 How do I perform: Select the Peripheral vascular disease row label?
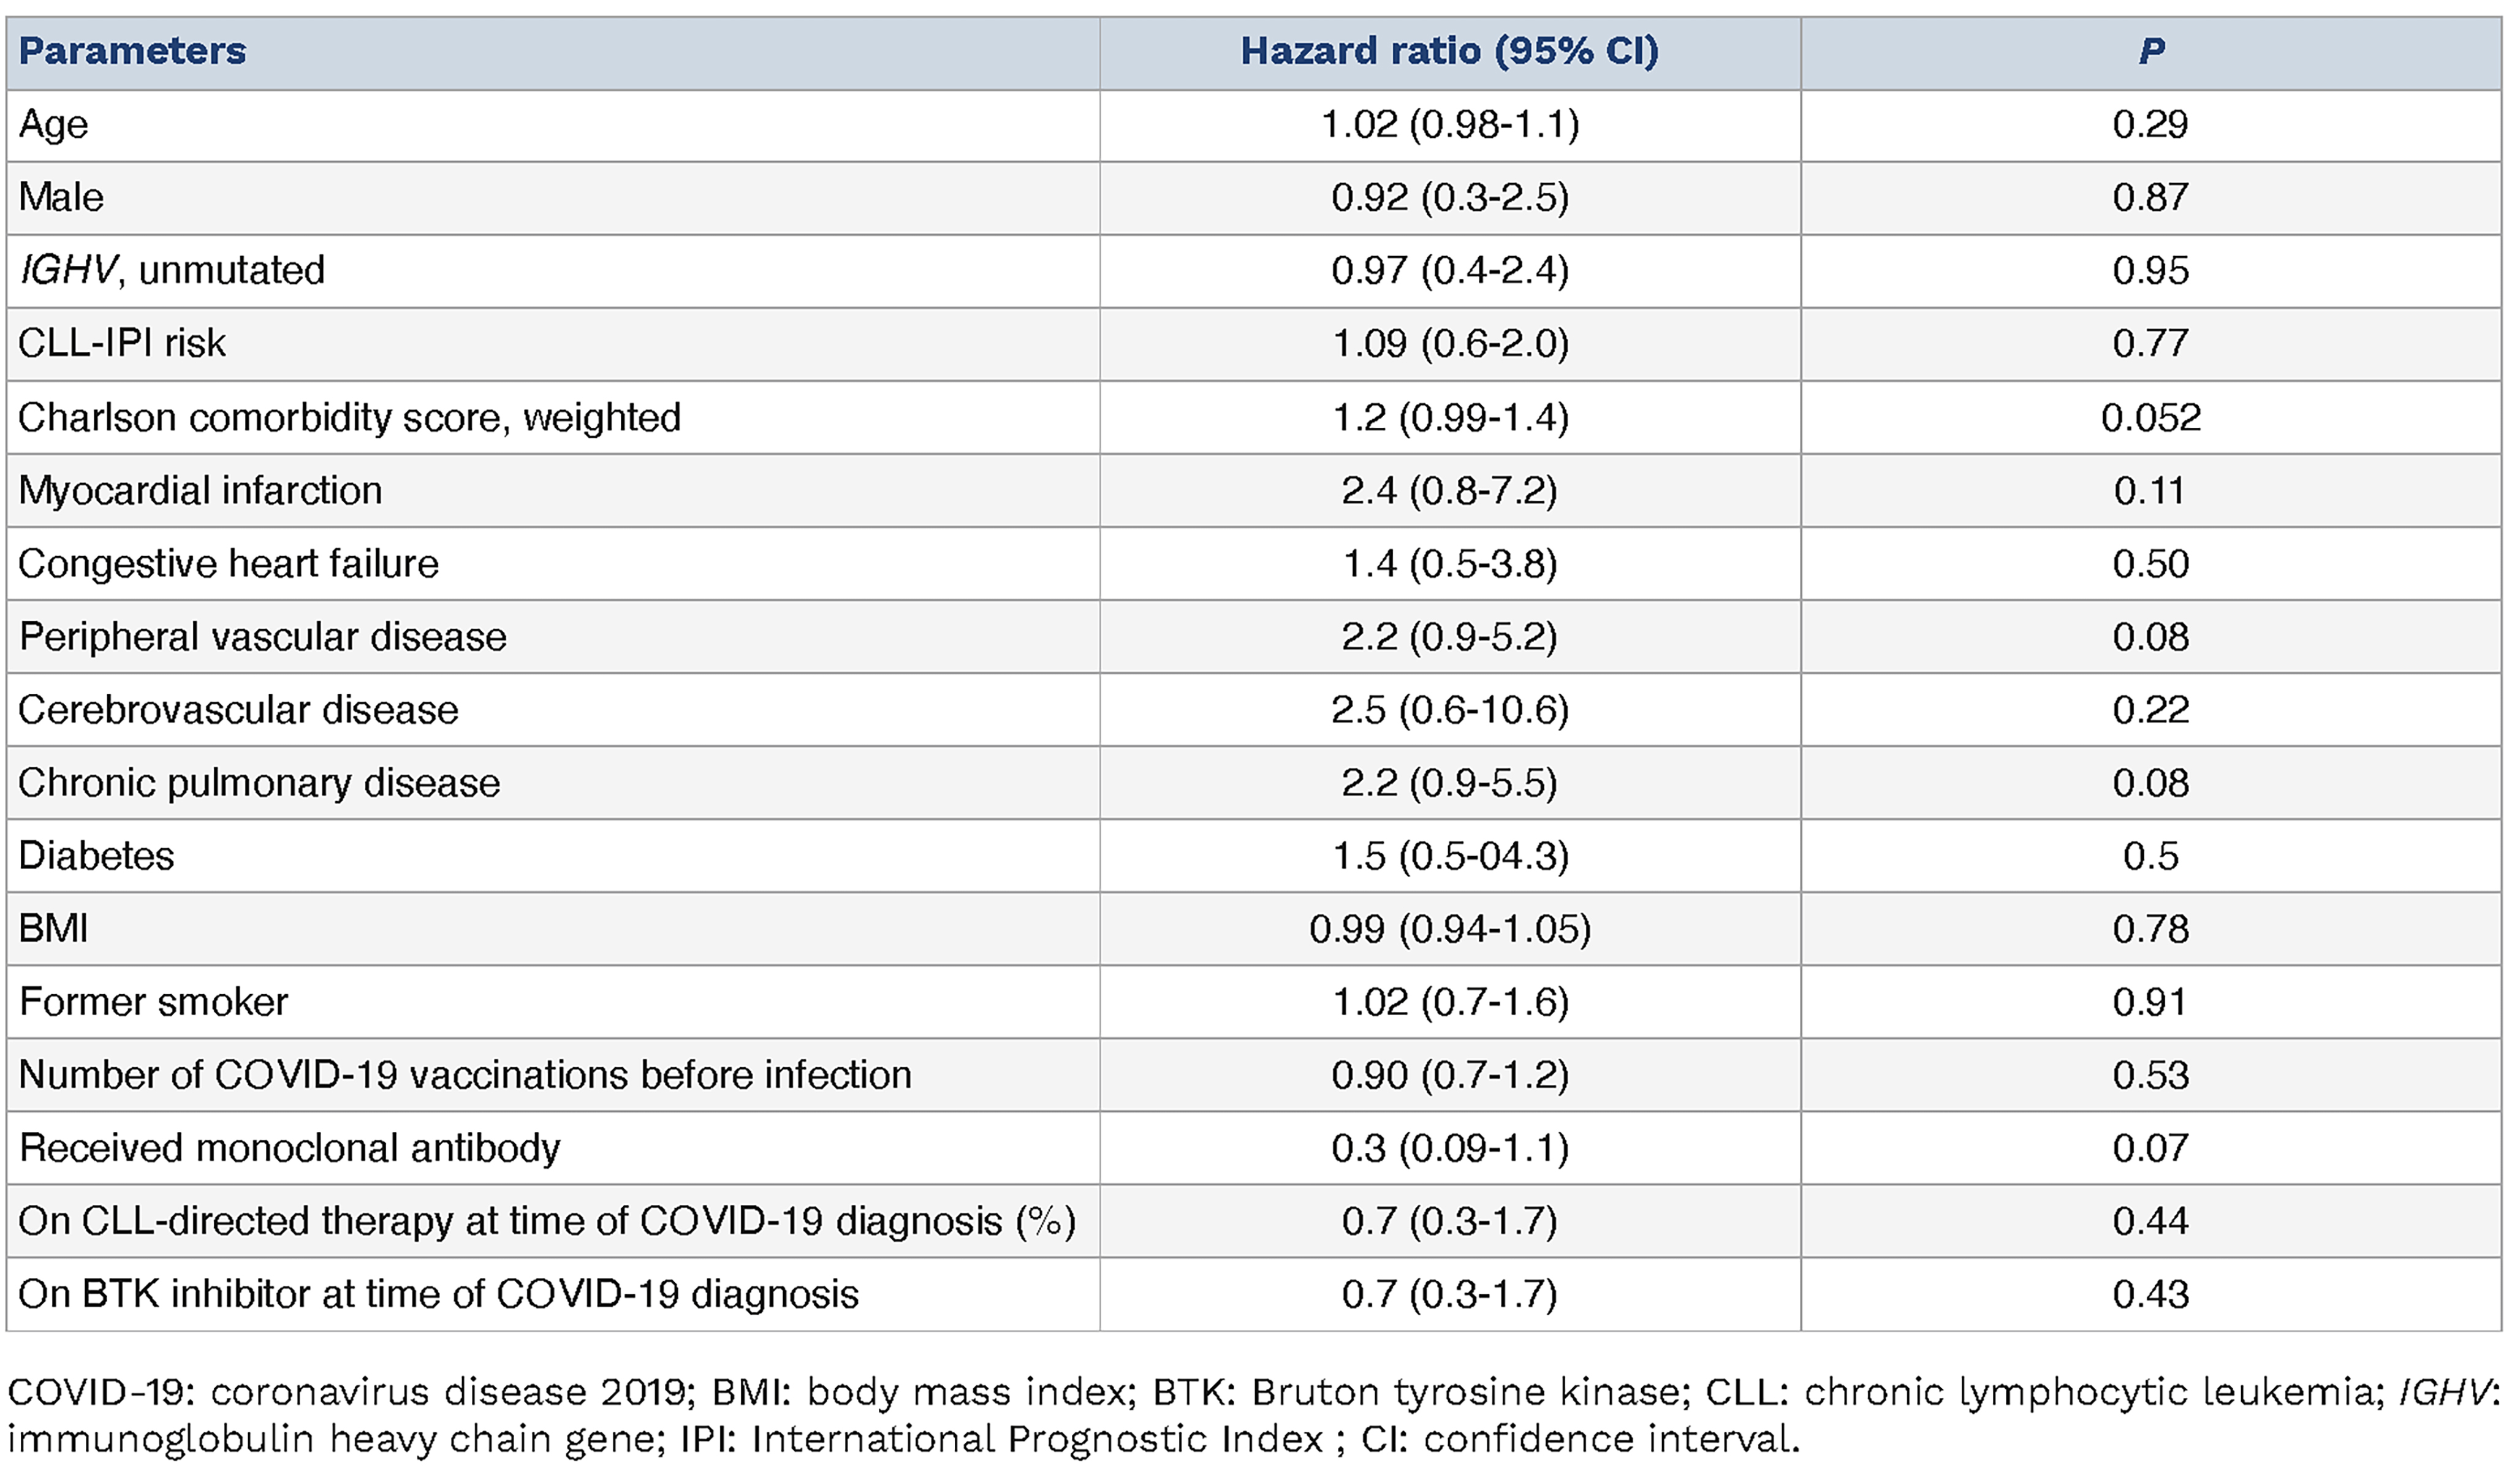[x=263, y=637]
